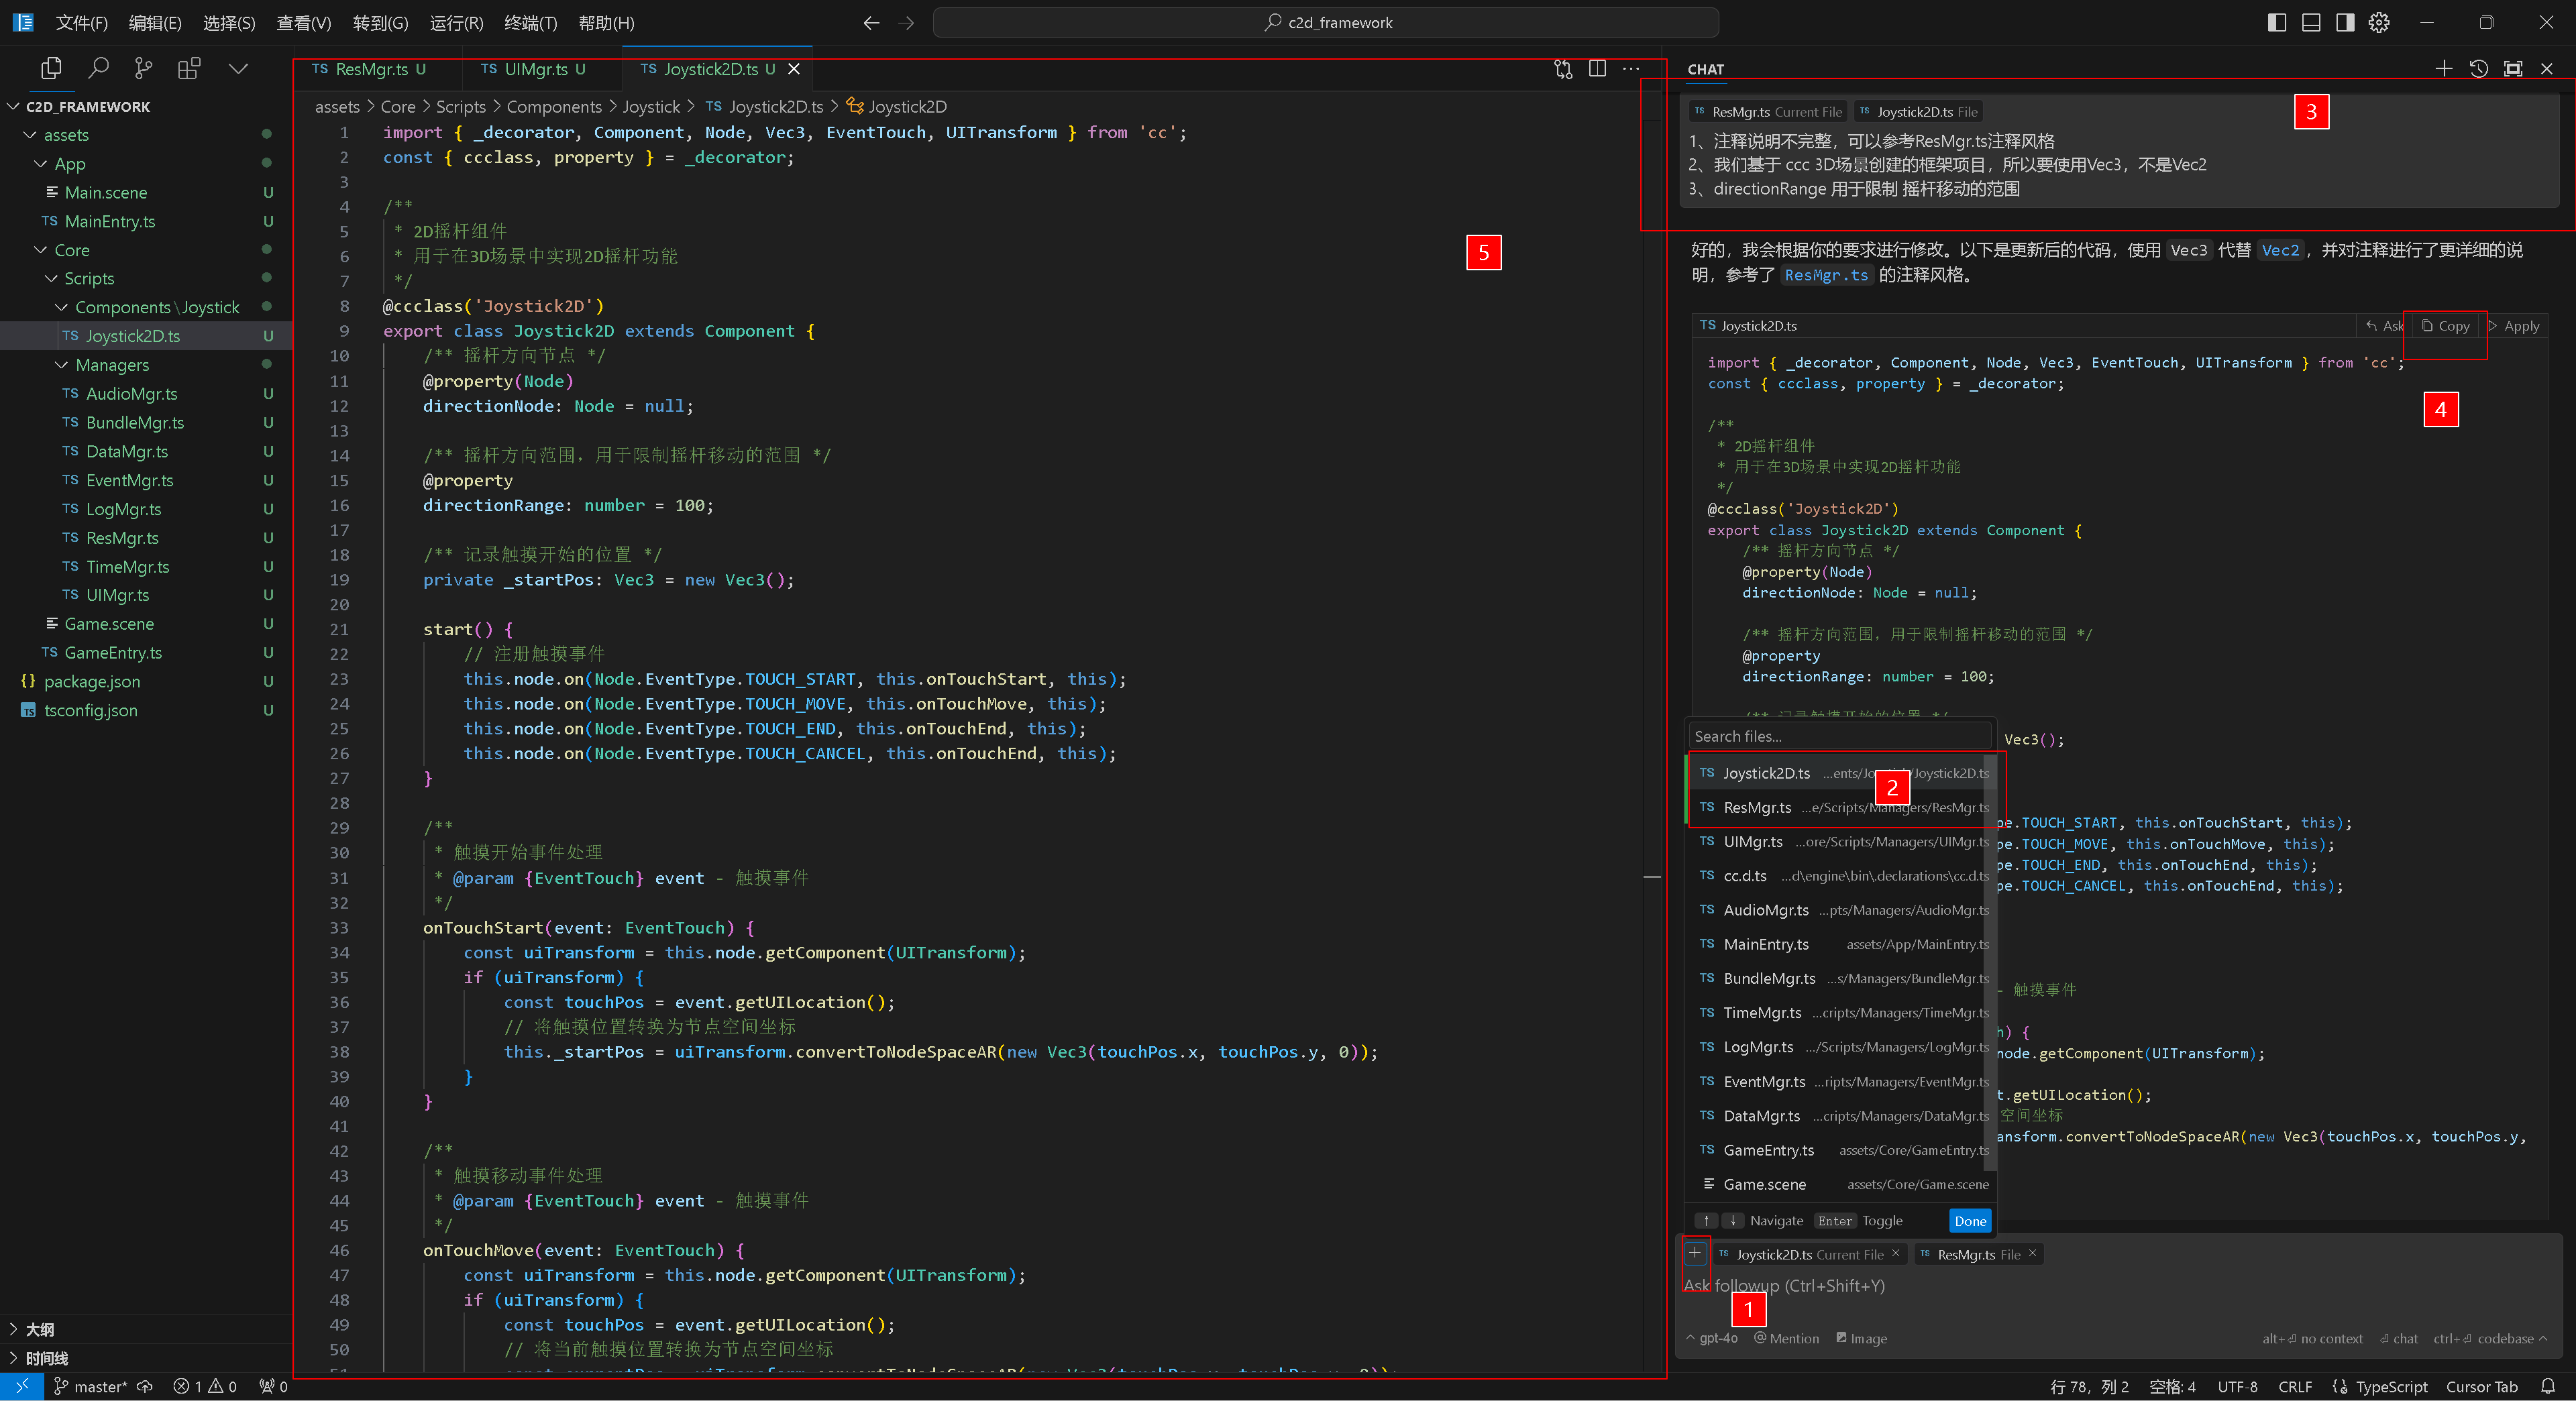Click the c2d_framework command center search box
The image size is (2576, 1401).
1326,22
